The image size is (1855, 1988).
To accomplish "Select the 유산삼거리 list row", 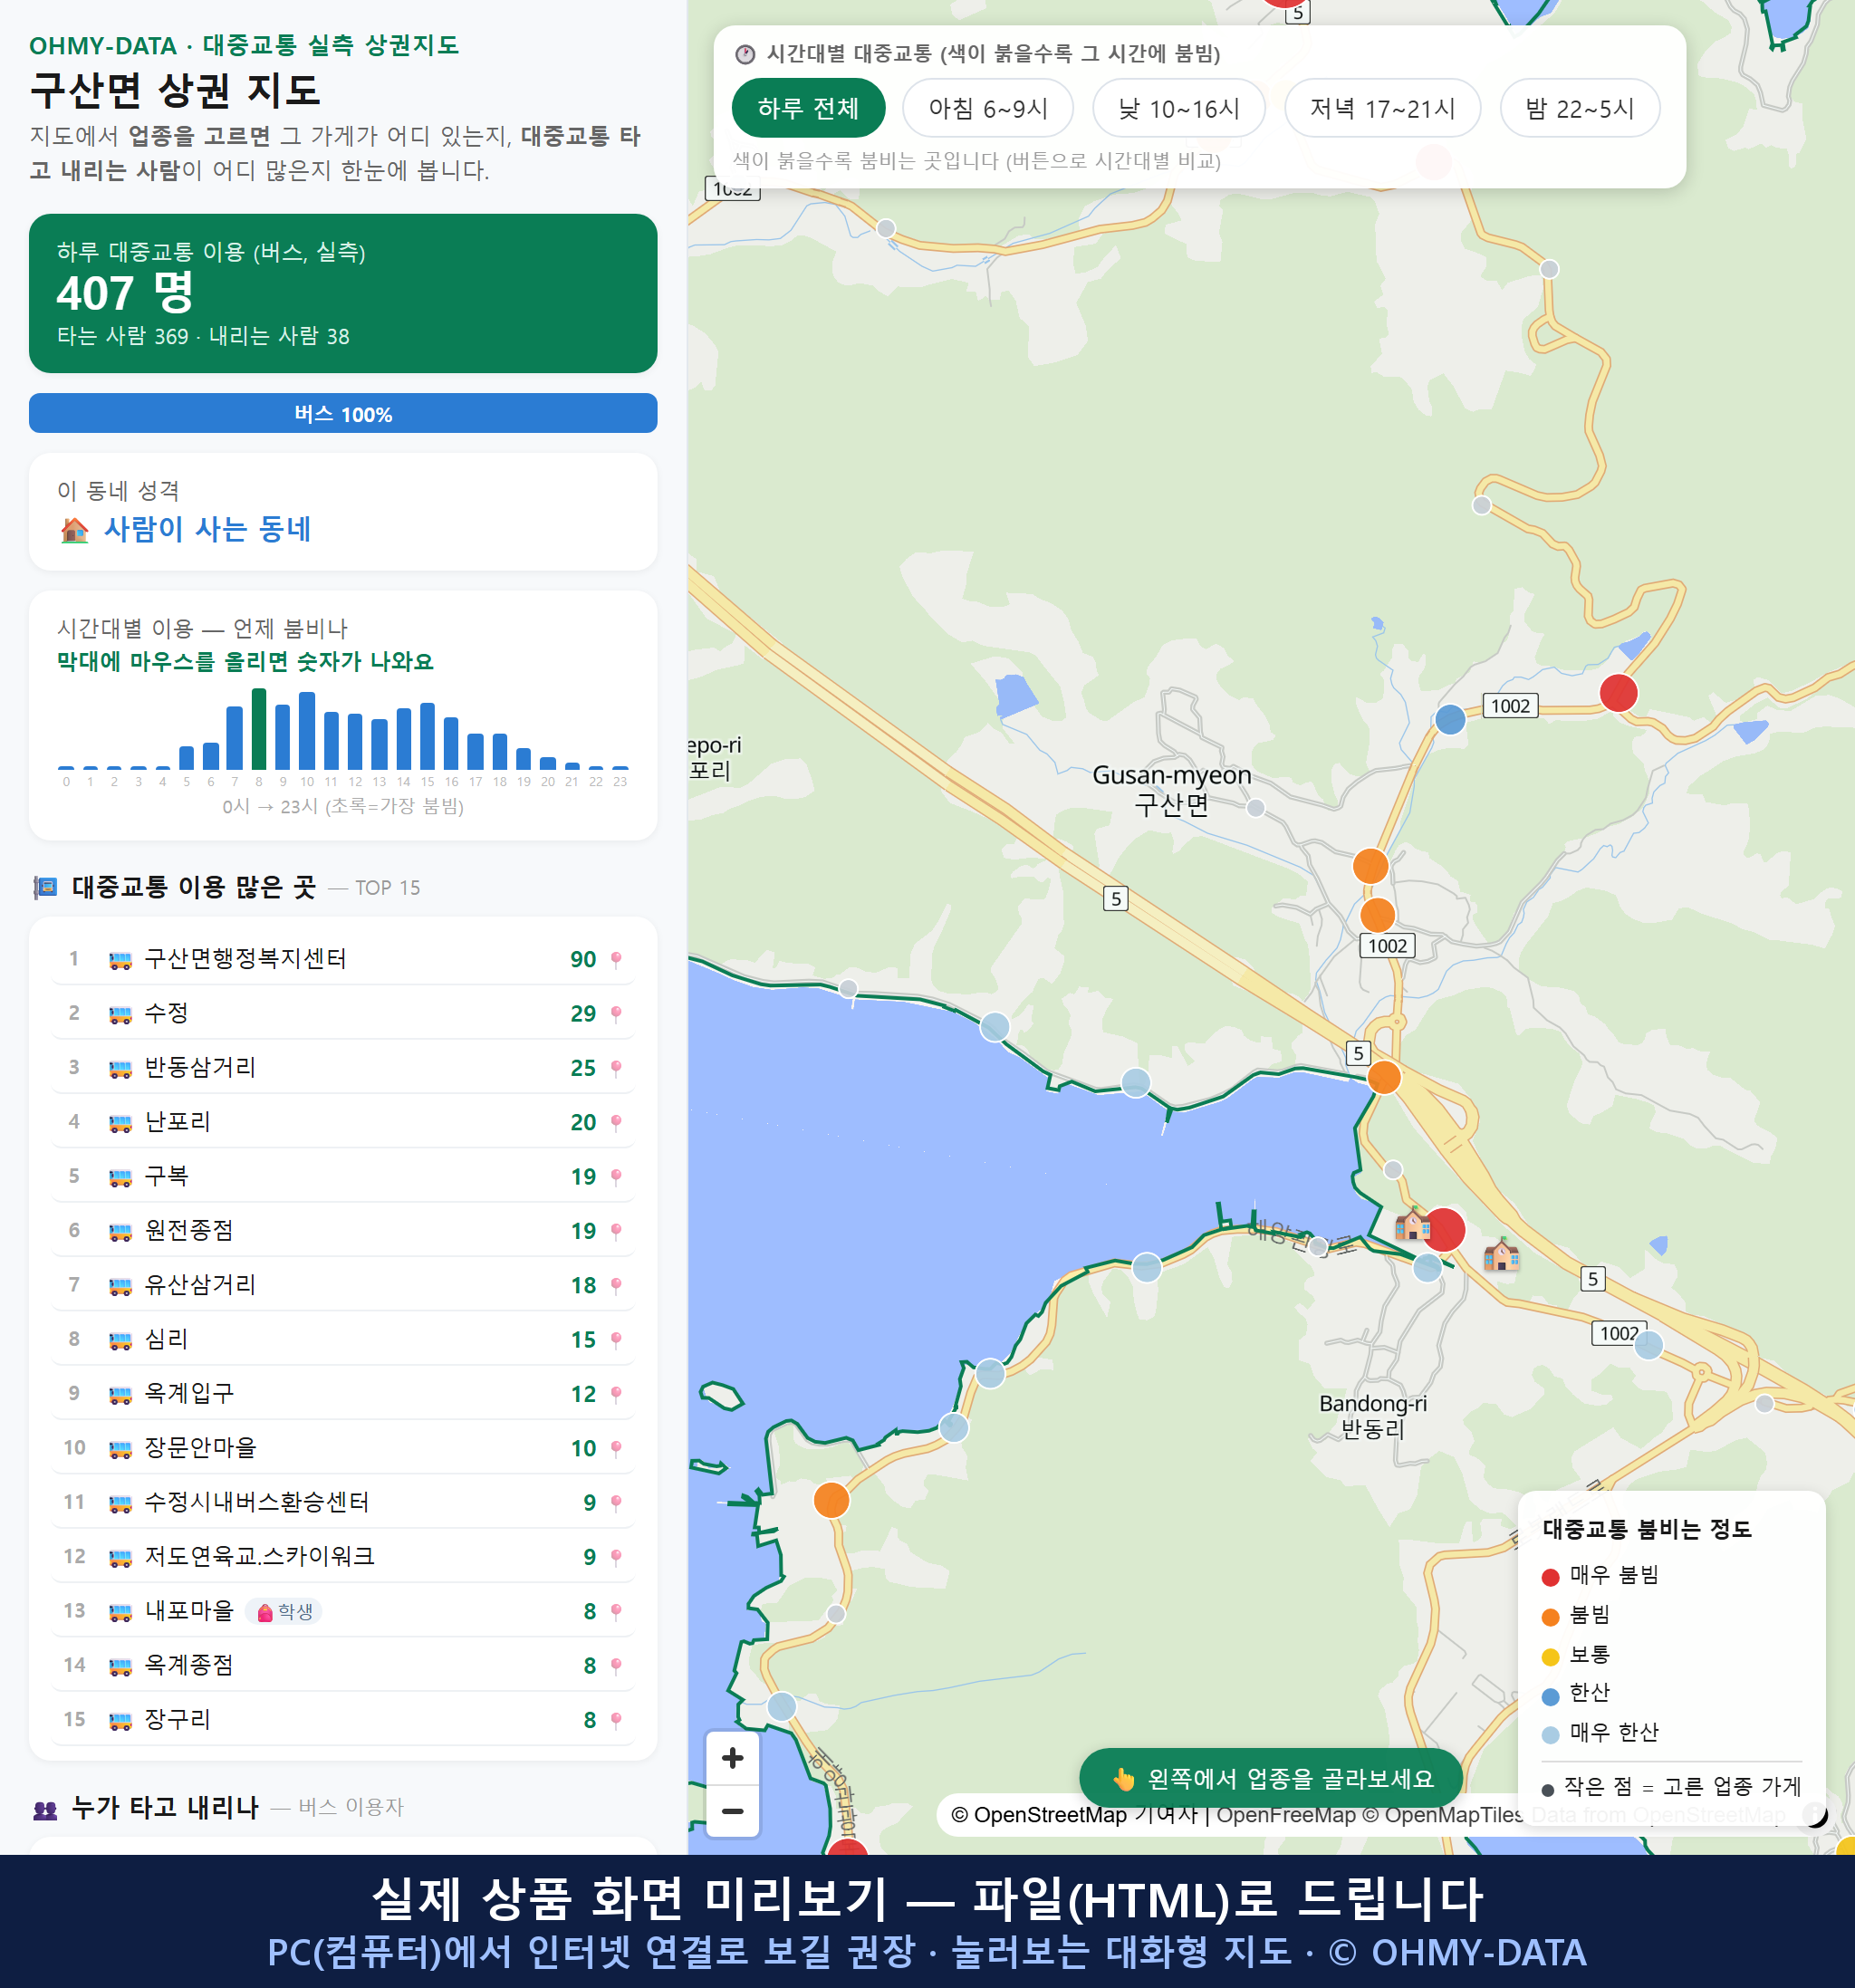I will pos(343,1285).
